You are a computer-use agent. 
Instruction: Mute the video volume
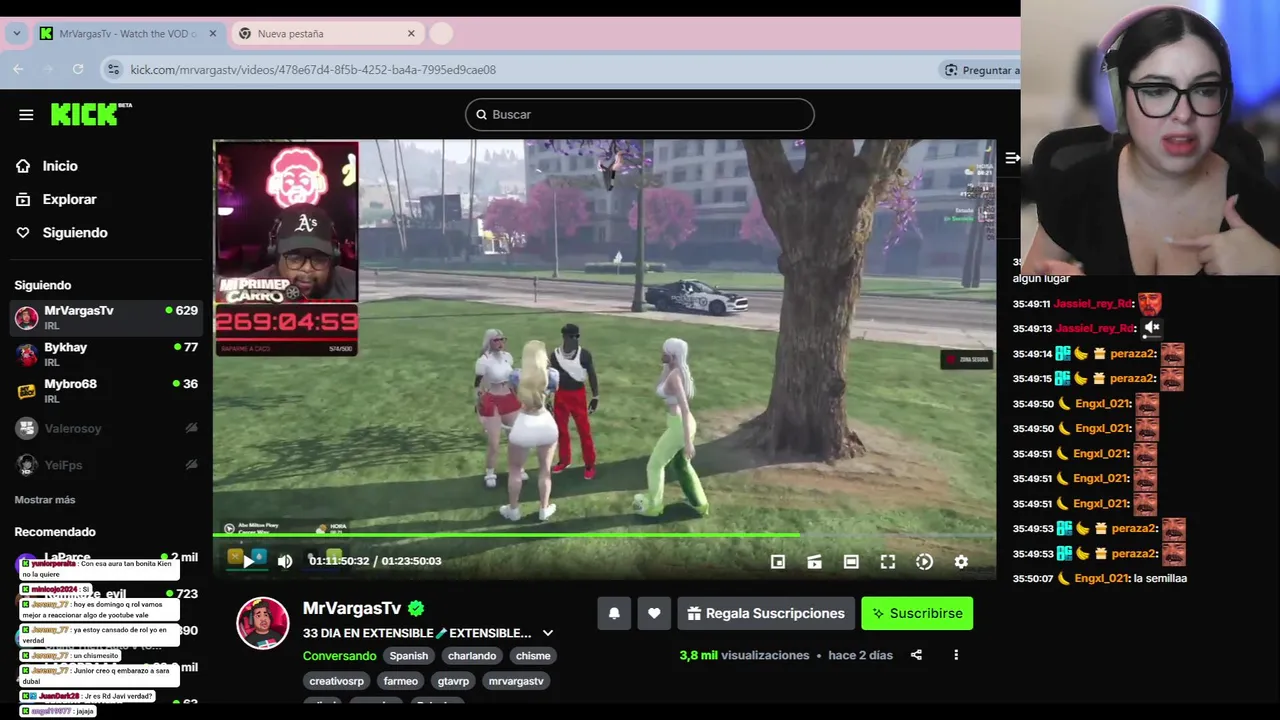click(285, 561)
